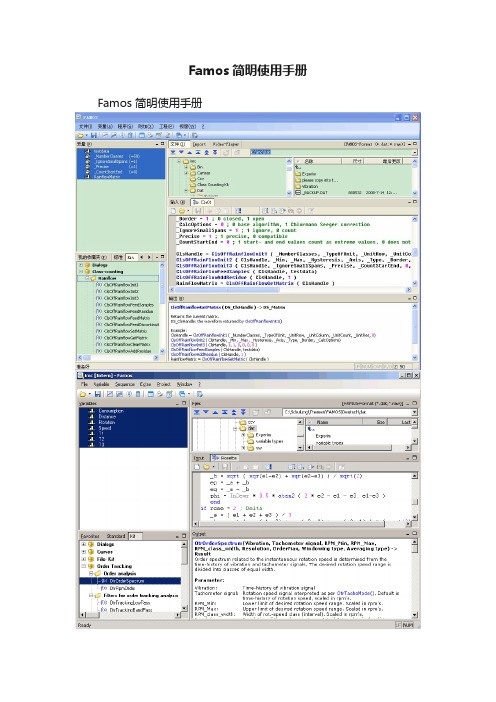Image resolution: width=496 pixels, height=702 pixels.
Task: Open the path combo box dropdown in the English Files panel
Action: tap(415, 412)
